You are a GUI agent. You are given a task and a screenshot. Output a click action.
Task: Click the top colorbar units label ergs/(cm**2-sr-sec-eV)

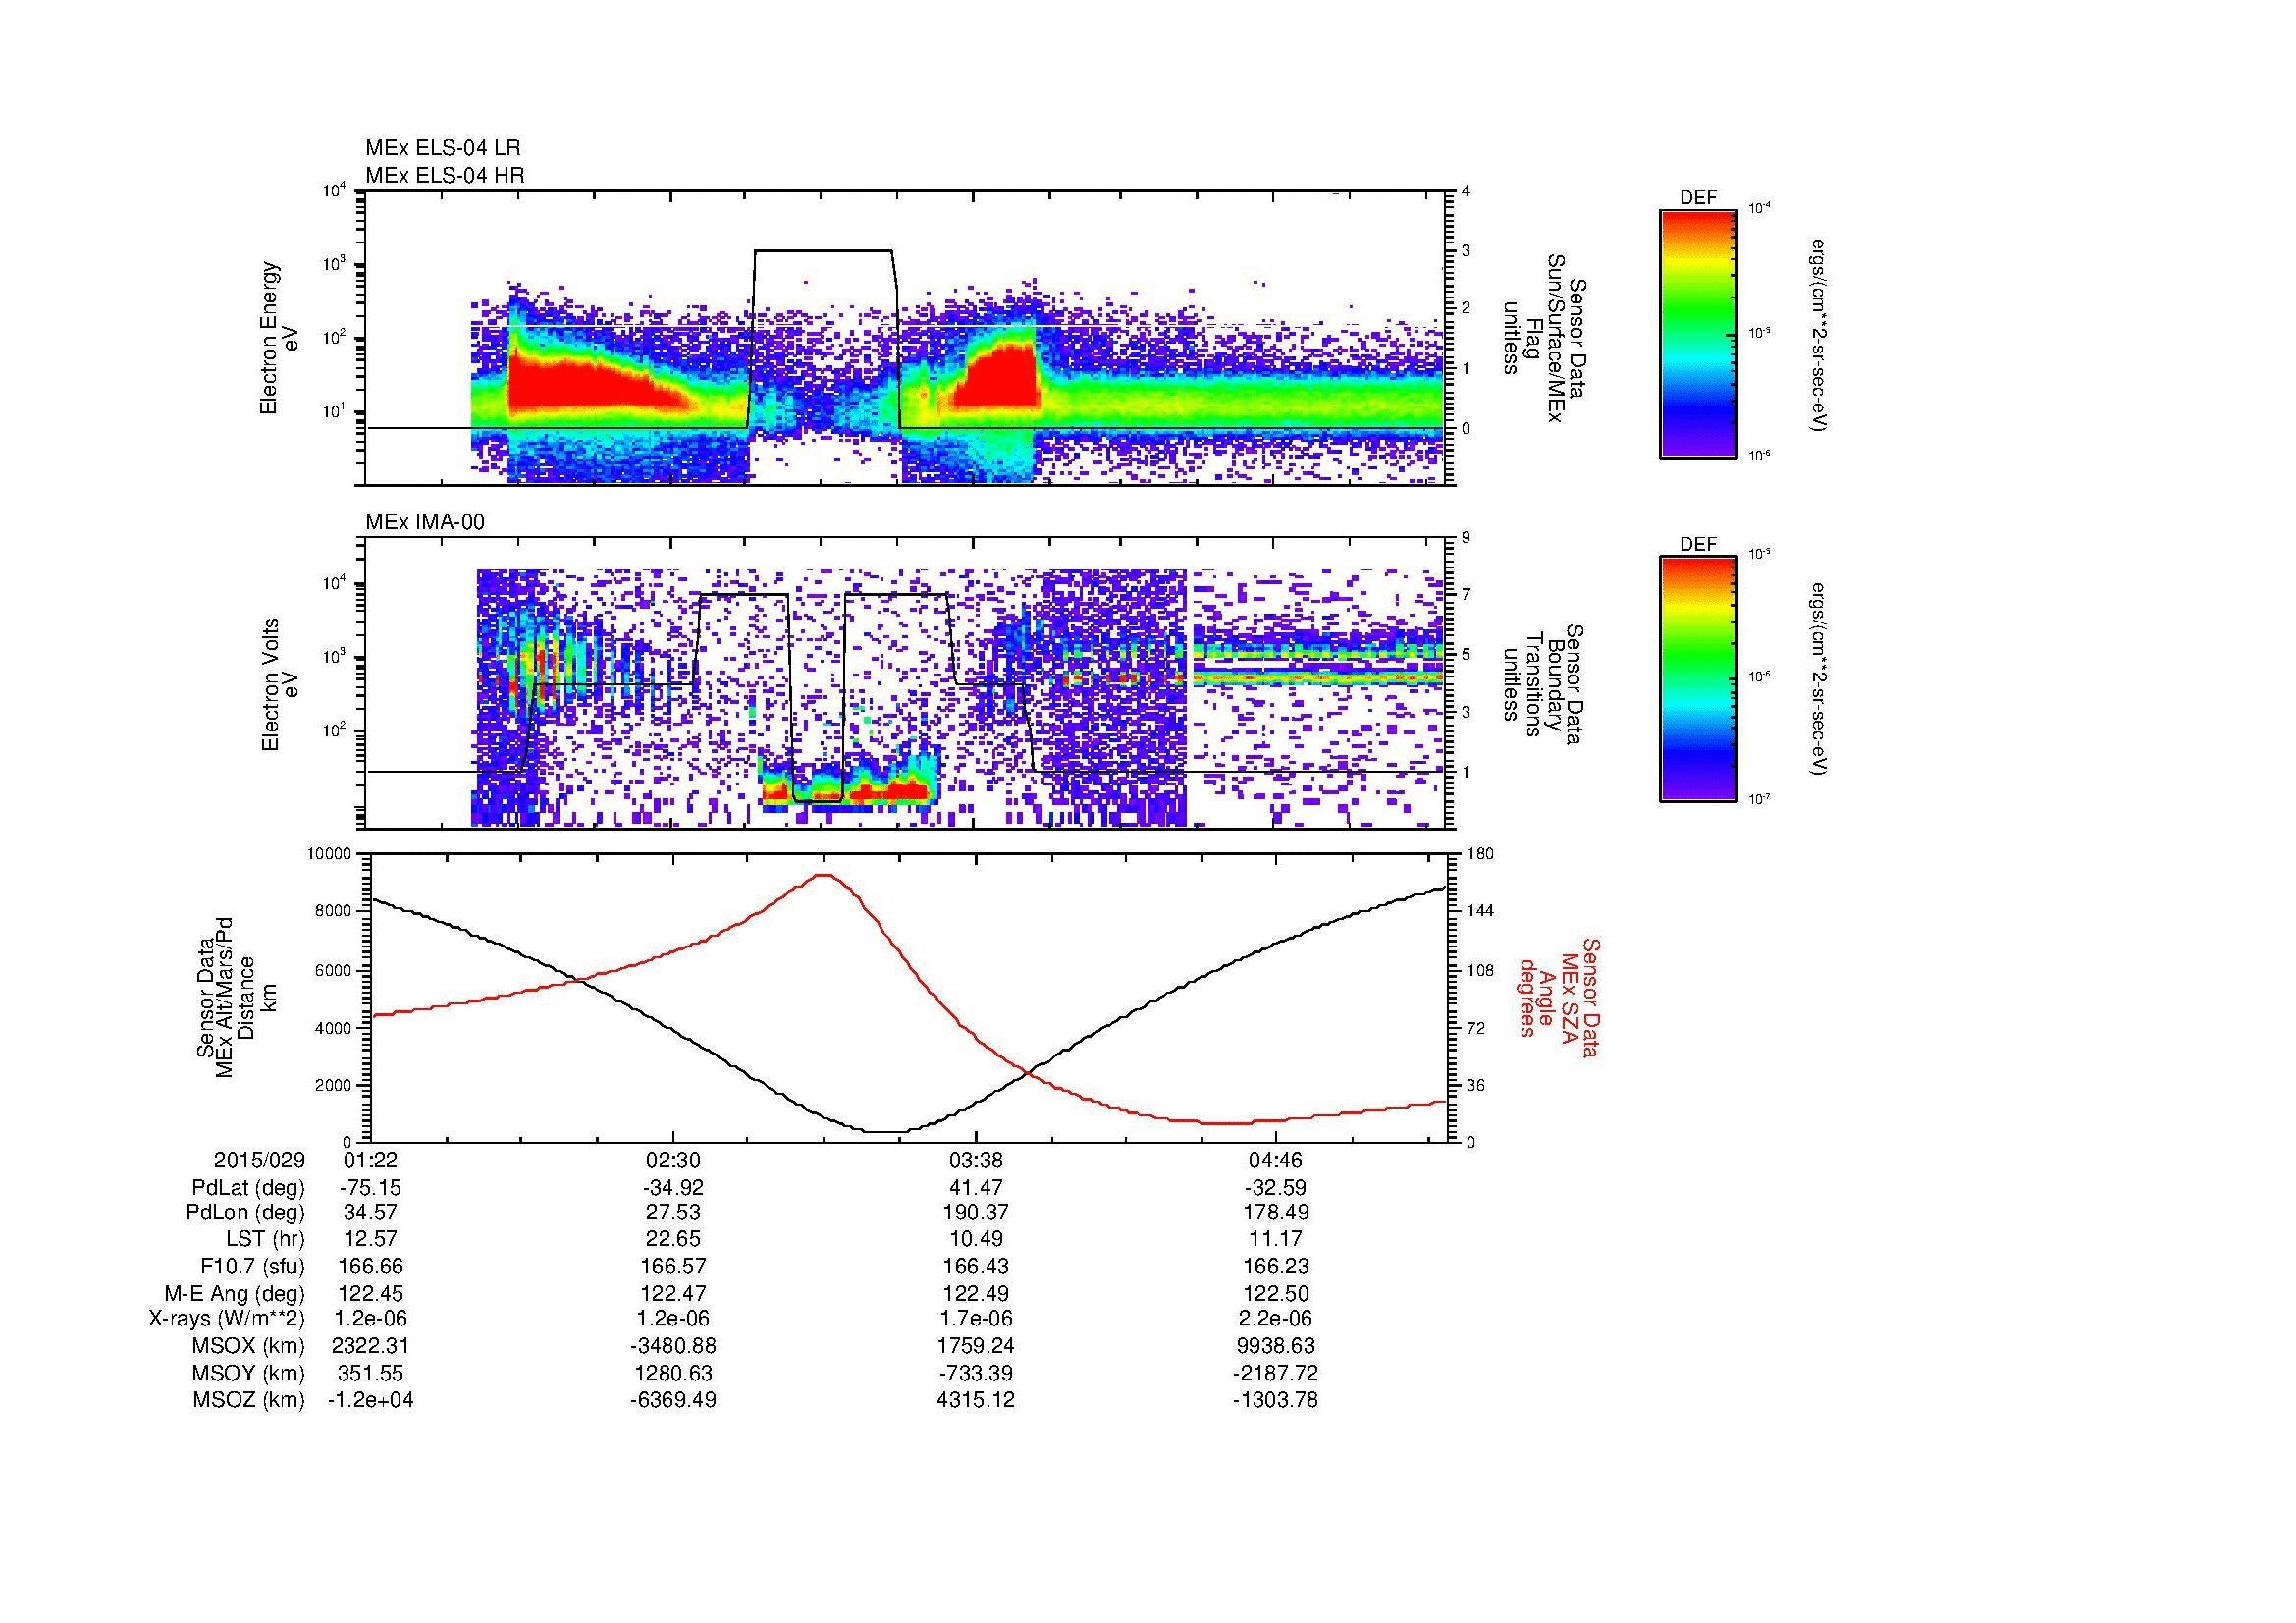1820,334
